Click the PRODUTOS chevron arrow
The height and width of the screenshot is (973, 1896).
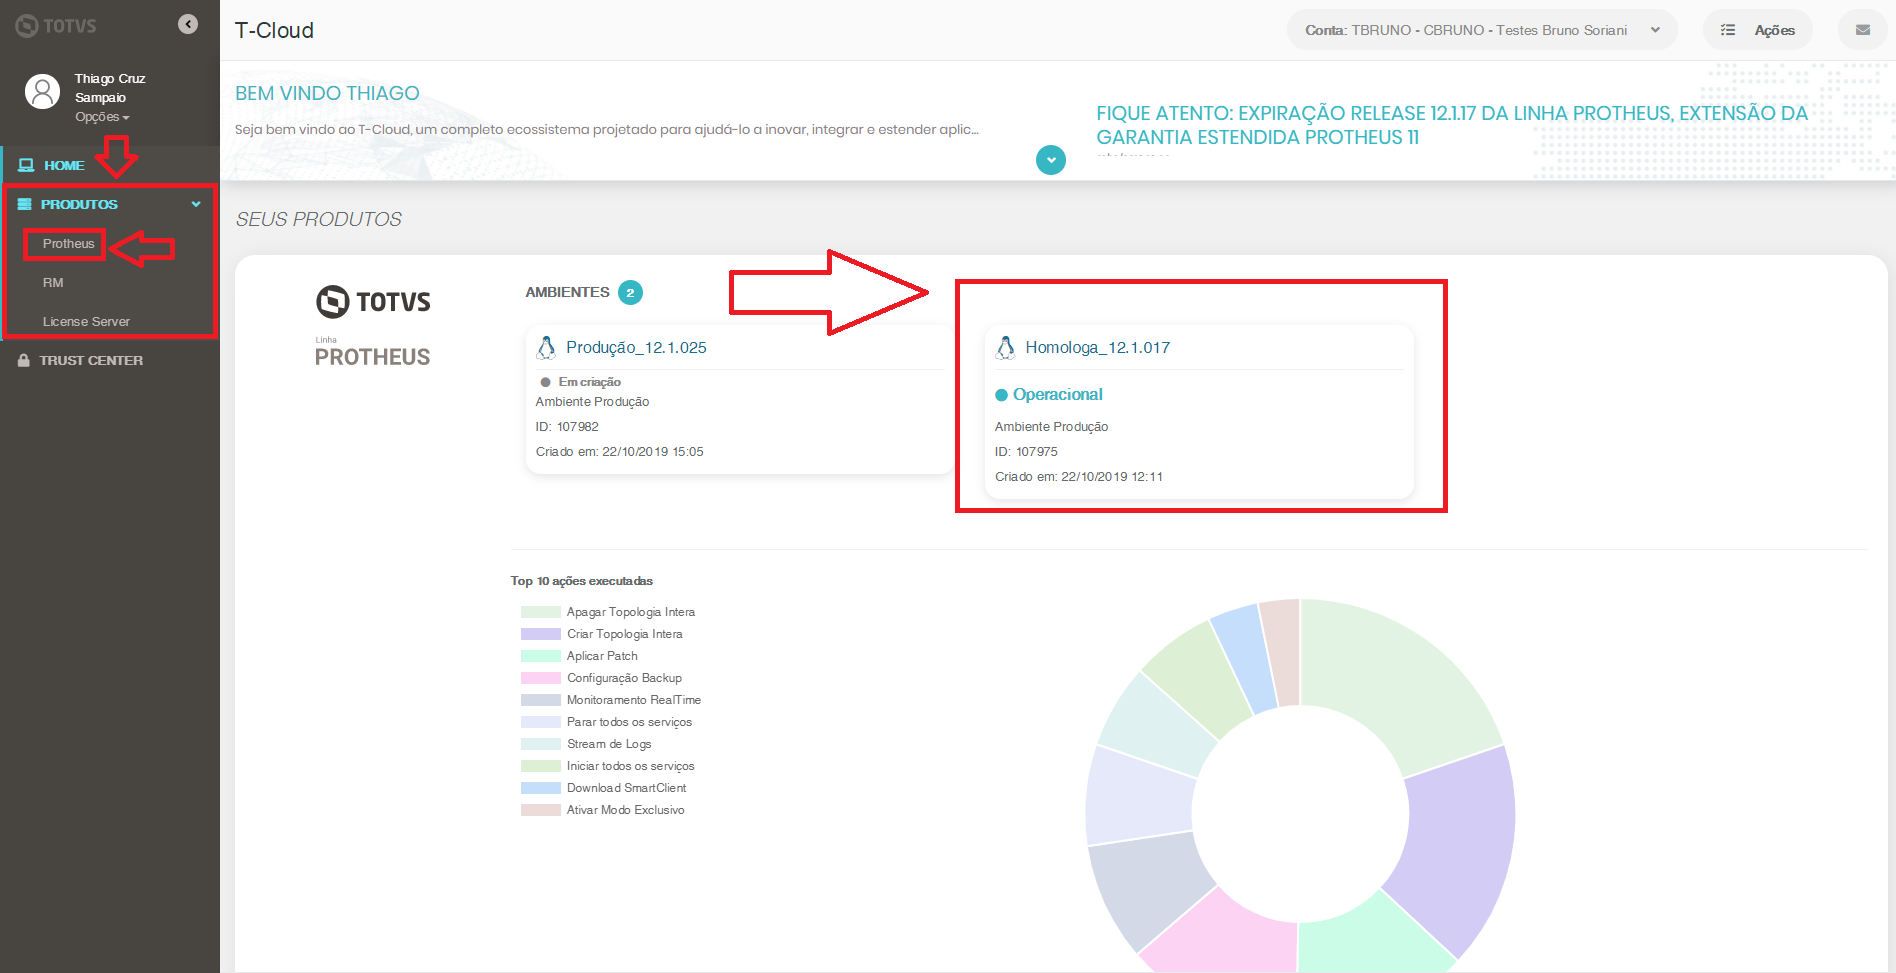point(196,204)
